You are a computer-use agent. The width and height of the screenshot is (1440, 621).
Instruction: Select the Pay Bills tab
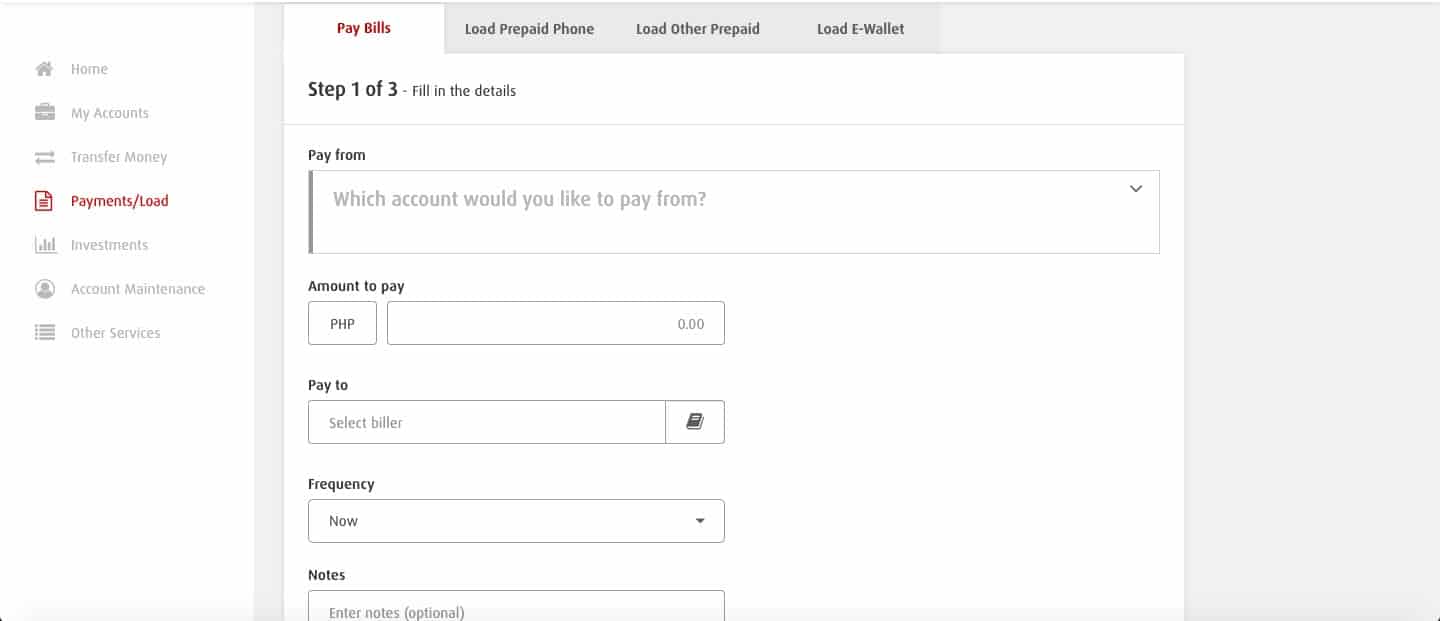coord(364,28)
